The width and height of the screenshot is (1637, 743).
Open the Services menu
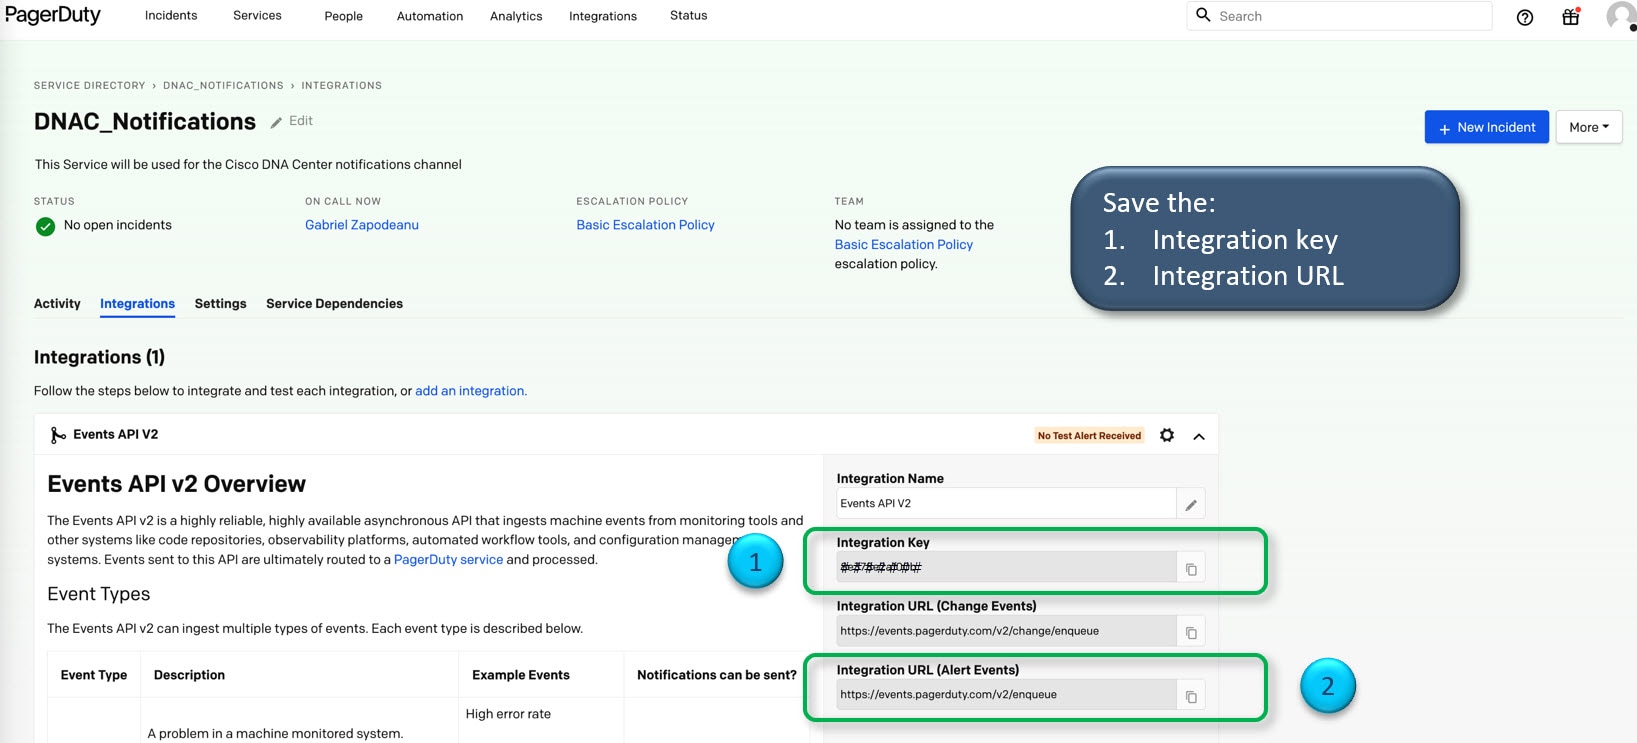(257, 16)
